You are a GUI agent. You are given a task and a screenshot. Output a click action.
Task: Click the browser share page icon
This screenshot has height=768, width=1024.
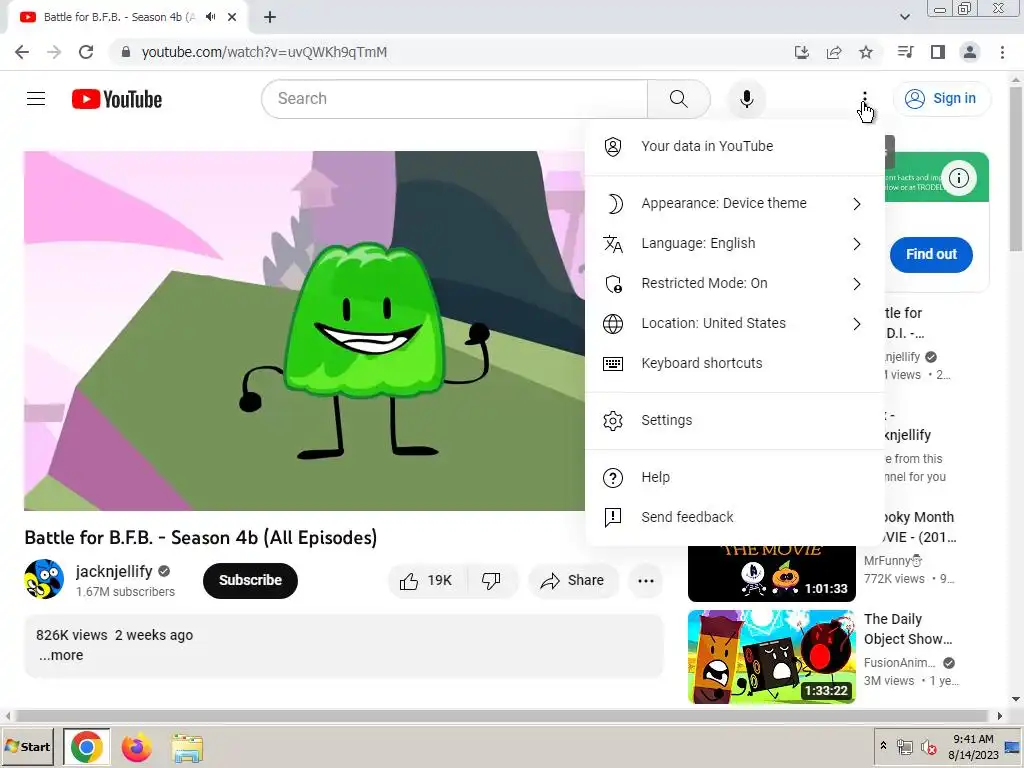coord(834,52)
